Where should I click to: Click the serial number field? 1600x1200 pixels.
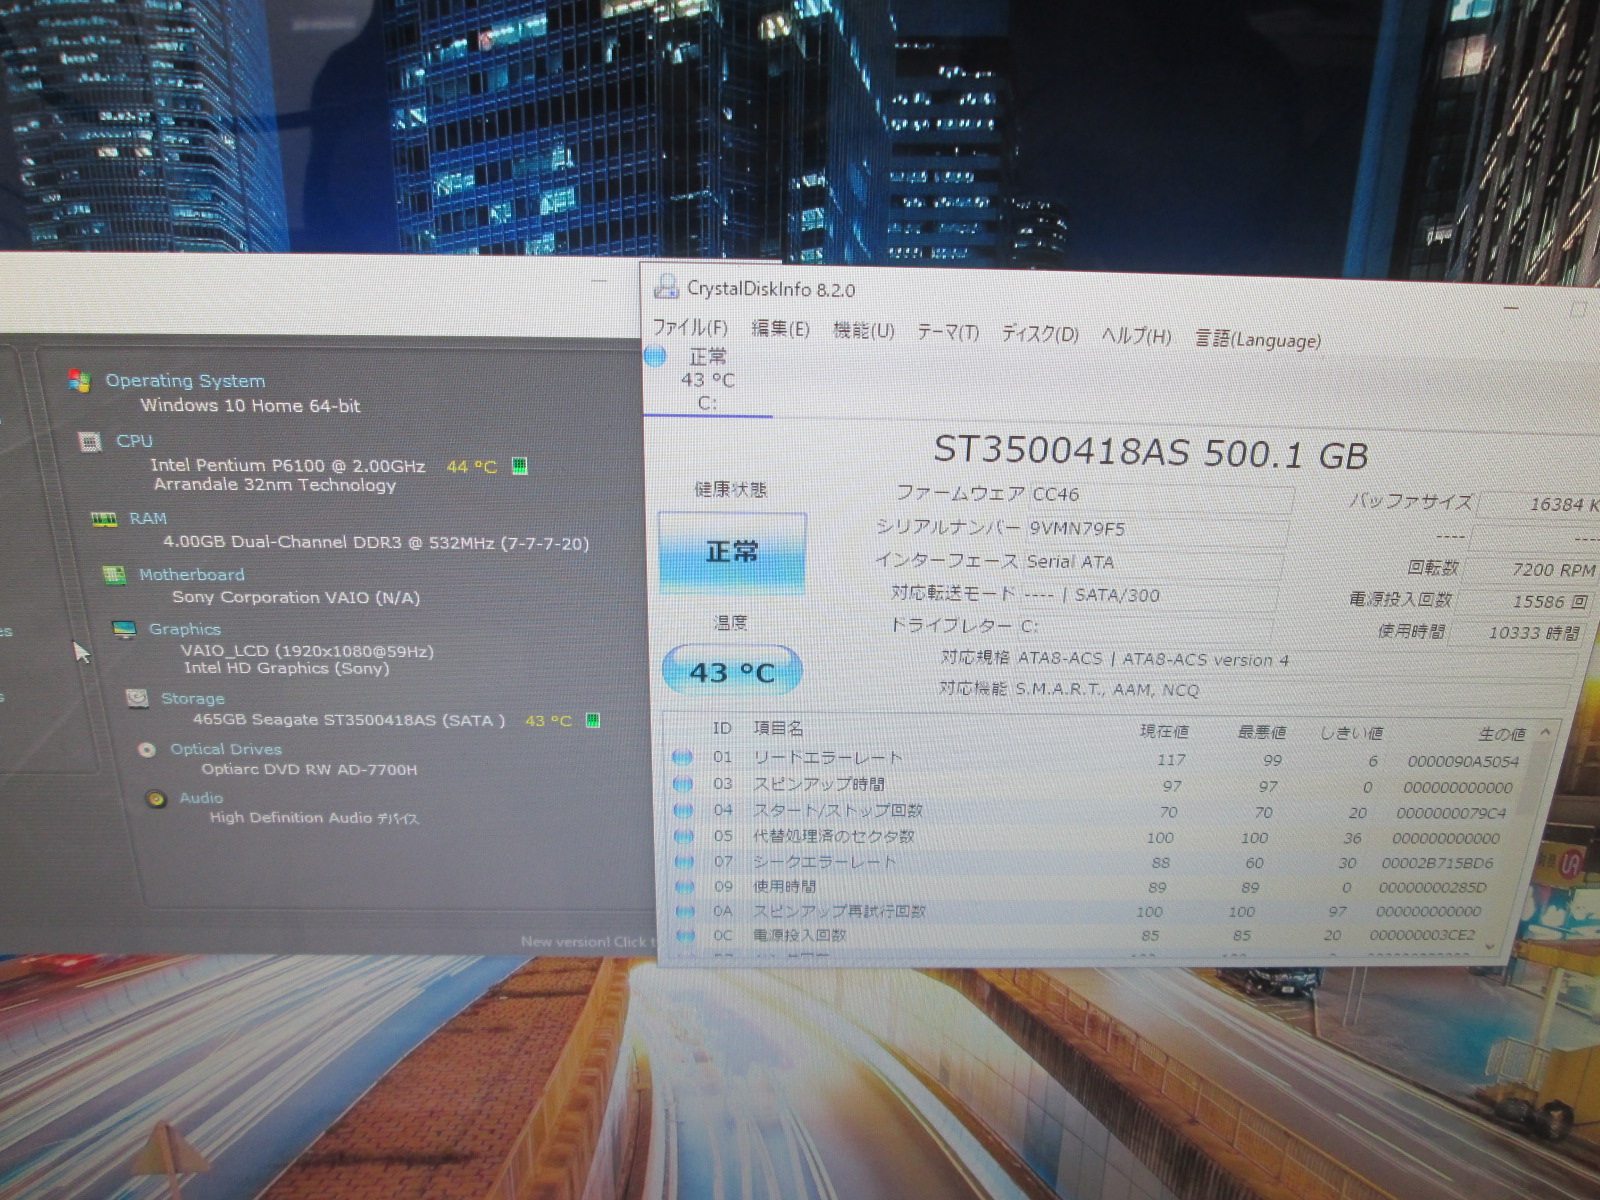point(1150,529)
